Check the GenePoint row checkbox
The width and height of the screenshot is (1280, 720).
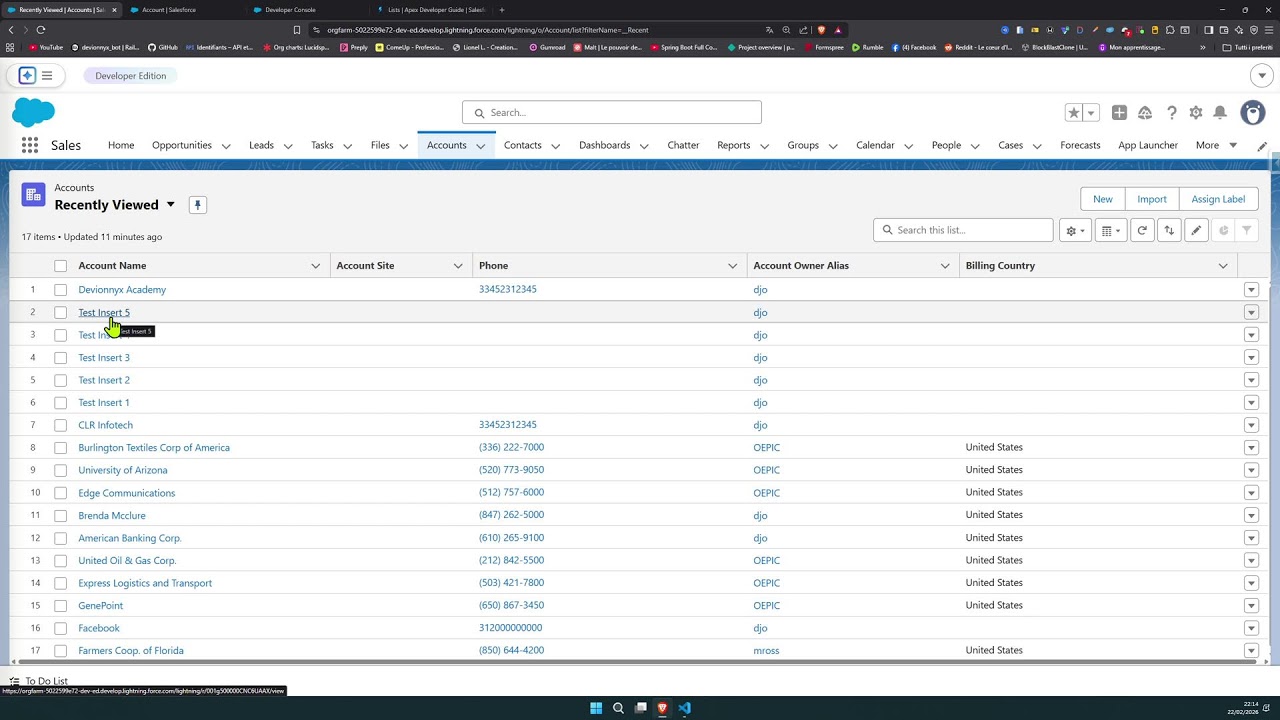click(60, 606)
